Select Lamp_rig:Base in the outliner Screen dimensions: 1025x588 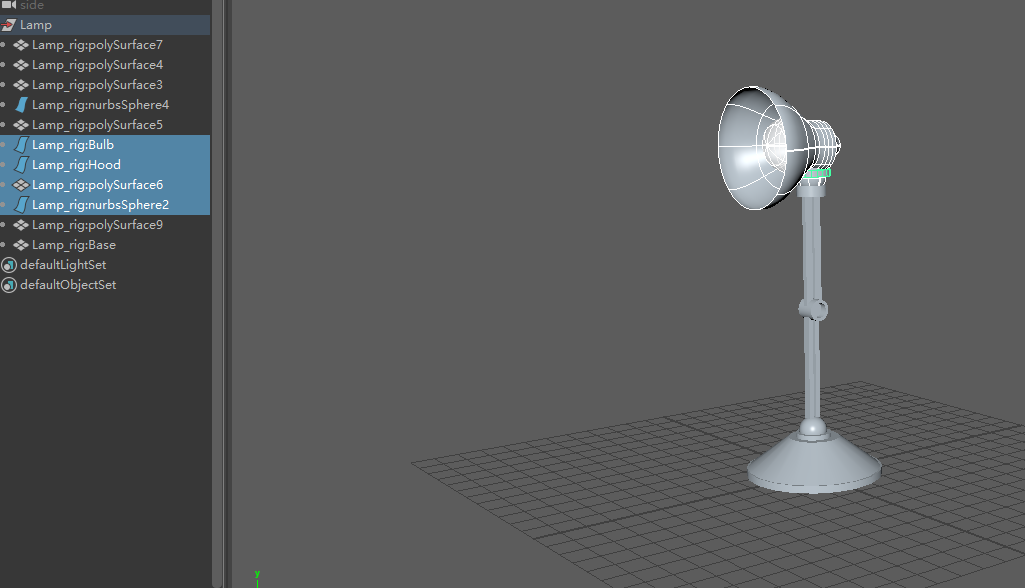(x=74, y=245)
